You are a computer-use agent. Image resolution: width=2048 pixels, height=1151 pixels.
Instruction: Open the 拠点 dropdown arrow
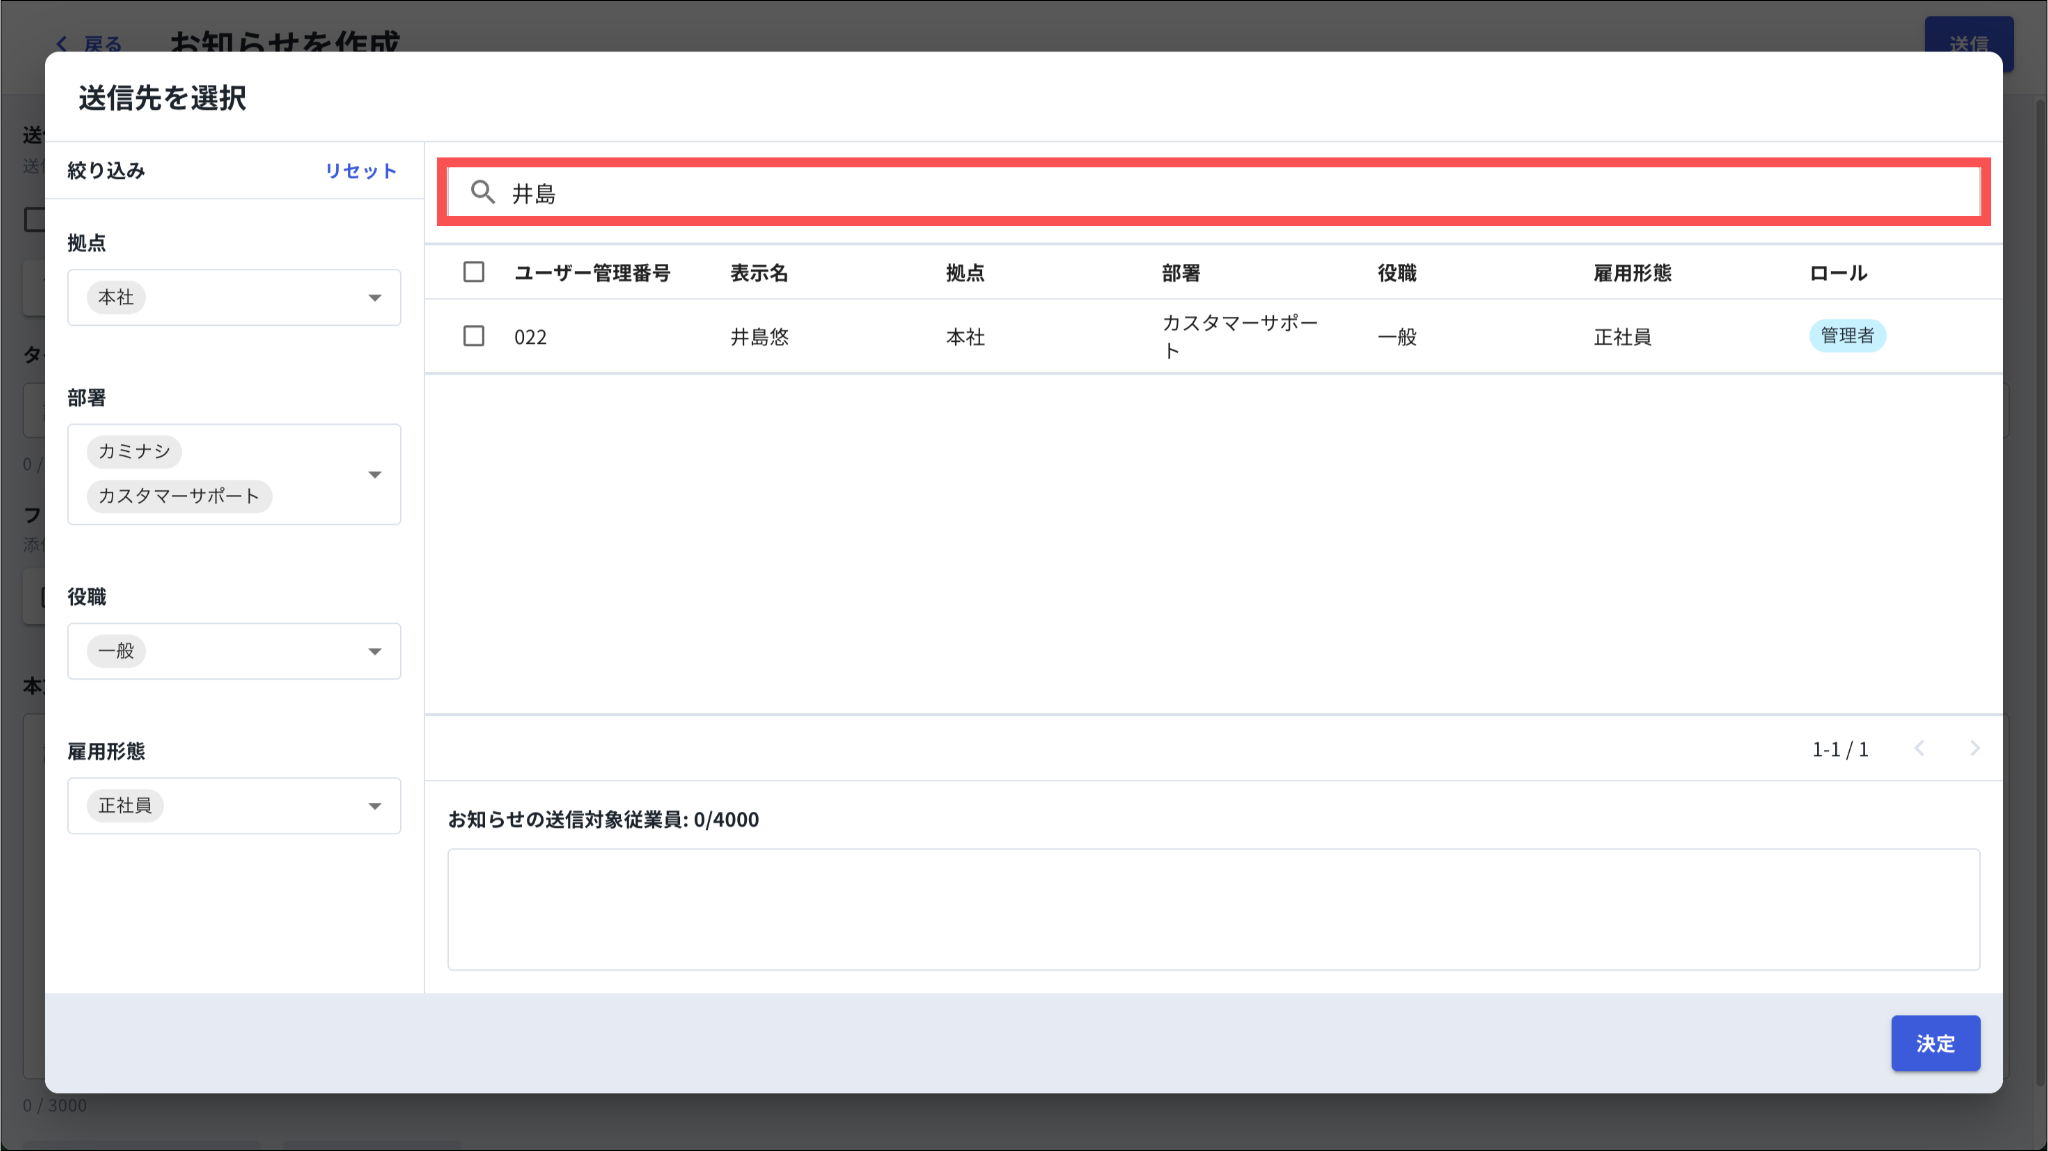[x=374, y=298]
